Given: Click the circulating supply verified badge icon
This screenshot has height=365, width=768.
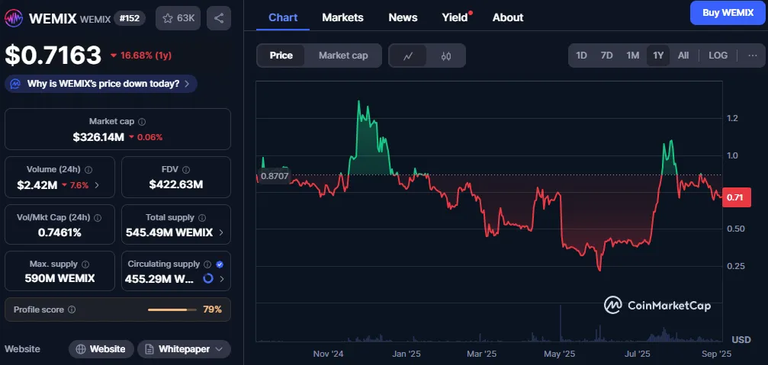Looking at the screenshot, I should pos(219,264).
